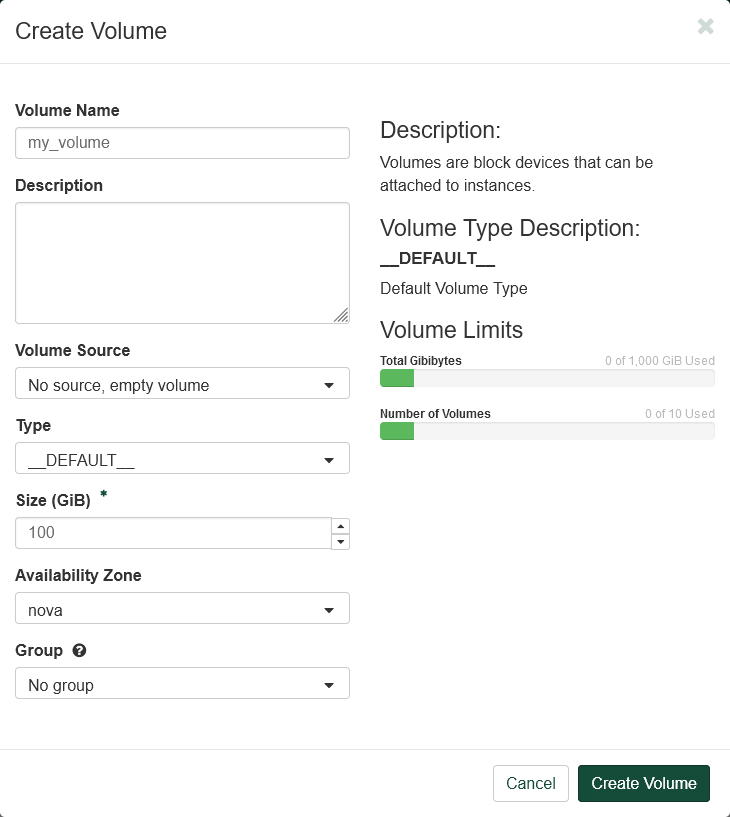Increase size using the up stepper arrow
Viewport: 730px width, 817px height.
tap(340, 526)
